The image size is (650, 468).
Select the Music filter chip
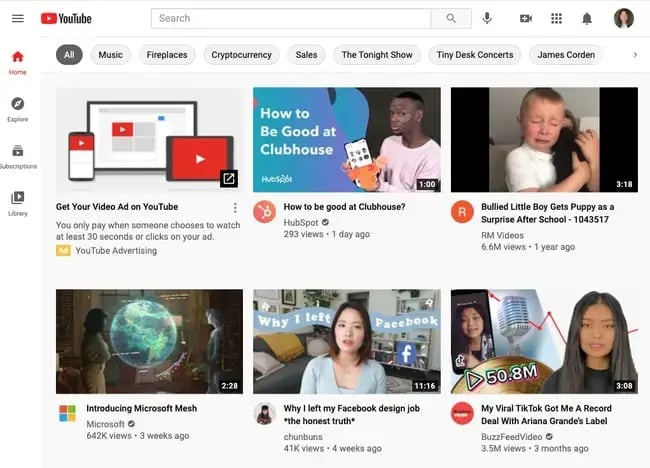111,55
